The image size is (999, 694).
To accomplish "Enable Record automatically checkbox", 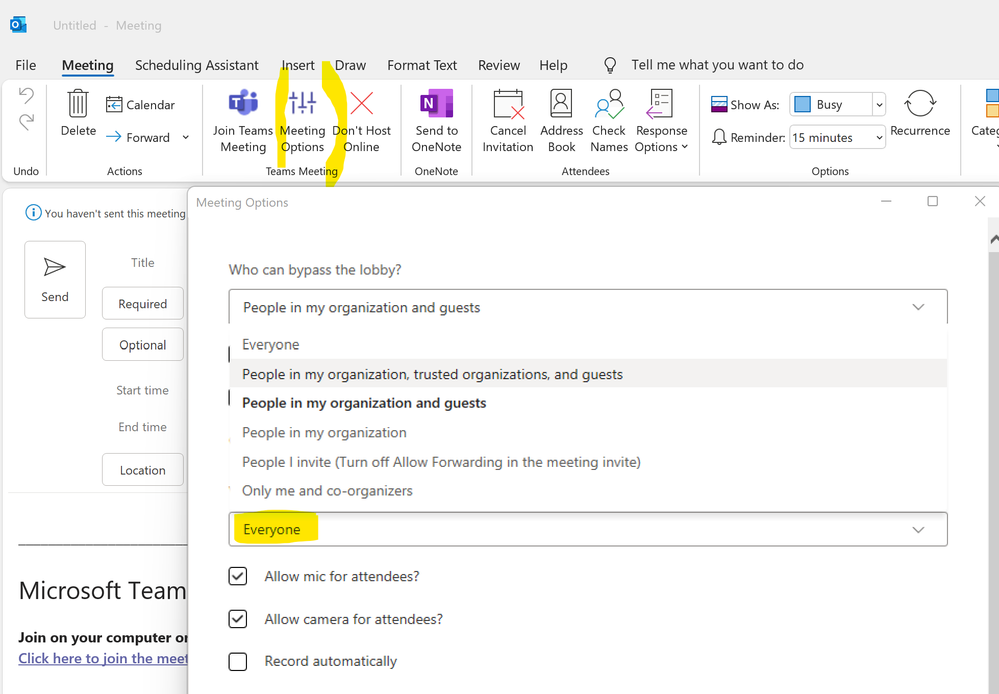I will pyautogui.click(x=238, y=661).
